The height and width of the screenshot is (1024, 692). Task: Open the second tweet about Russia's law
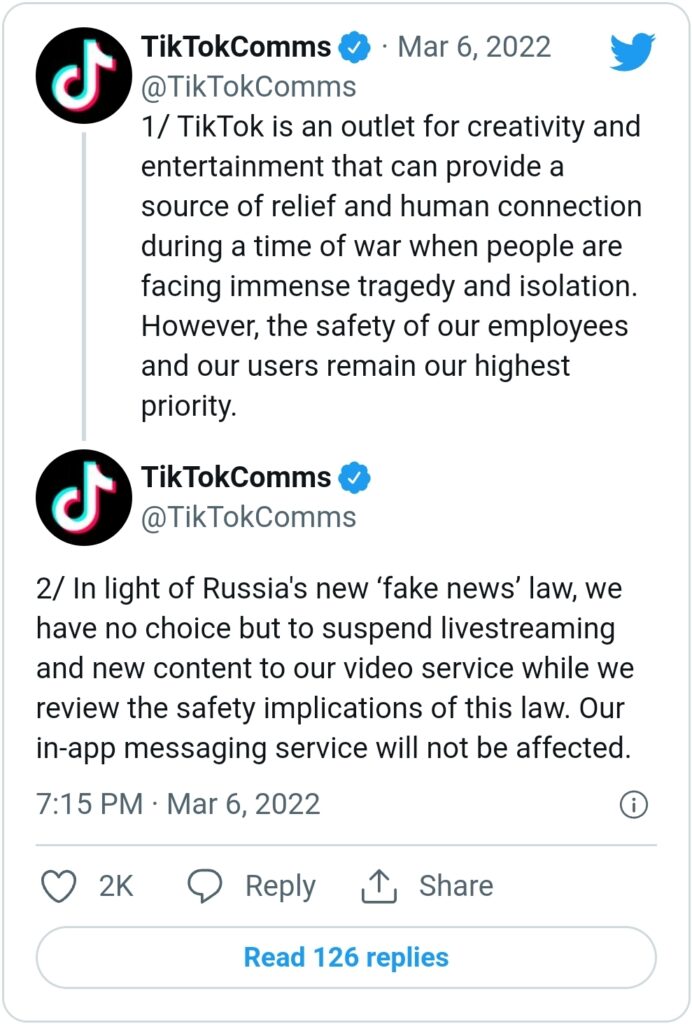[x=334, y=668]
